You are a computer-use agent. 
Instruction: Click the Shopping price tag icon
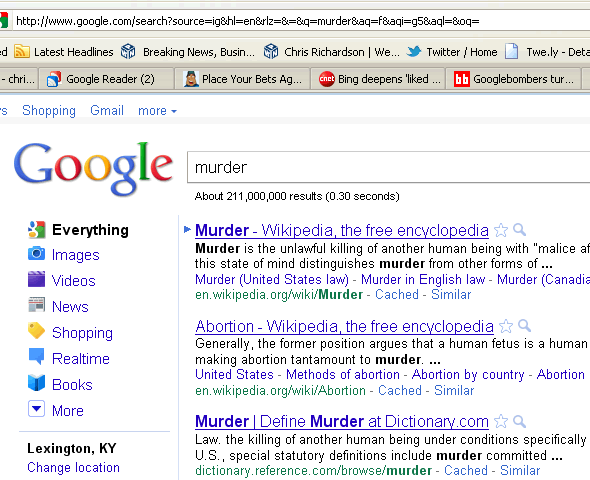[x=36, y=330]
